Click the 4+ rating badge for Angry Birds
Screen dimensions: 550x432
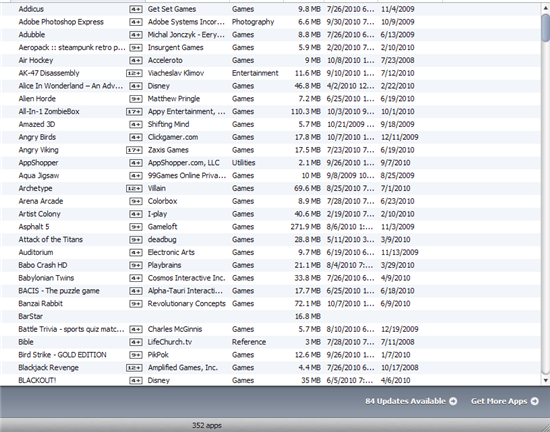[136, 137]
